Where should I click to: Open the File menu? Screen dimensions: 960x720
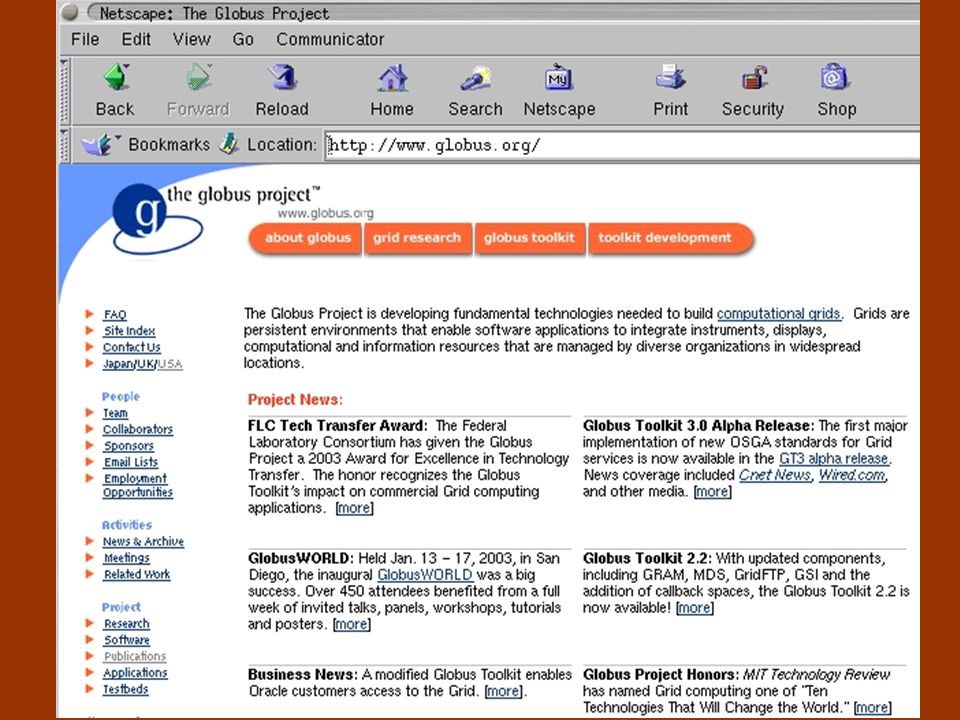pos(85,39)
